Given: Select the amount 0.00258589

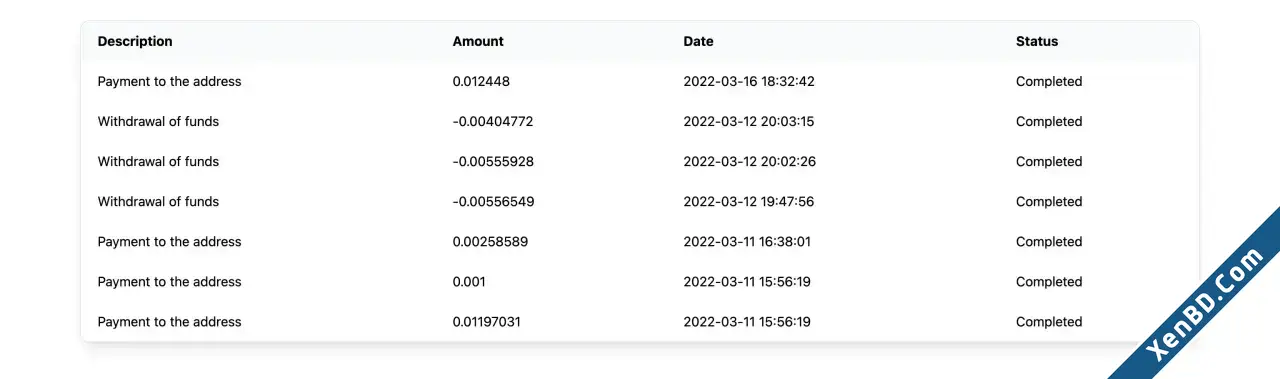Looking at the screenshot, I should coord(491,242).
